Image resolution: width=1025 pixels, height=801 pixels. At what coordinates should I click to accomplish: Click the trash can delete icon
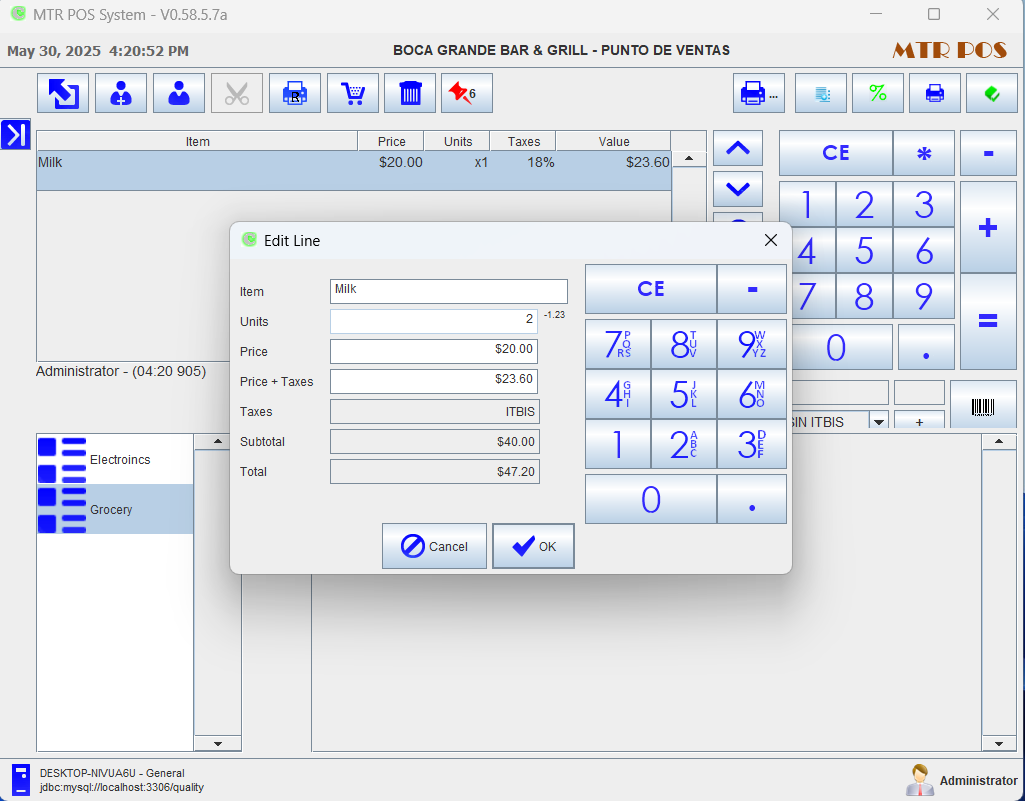[x=410, y=94]
